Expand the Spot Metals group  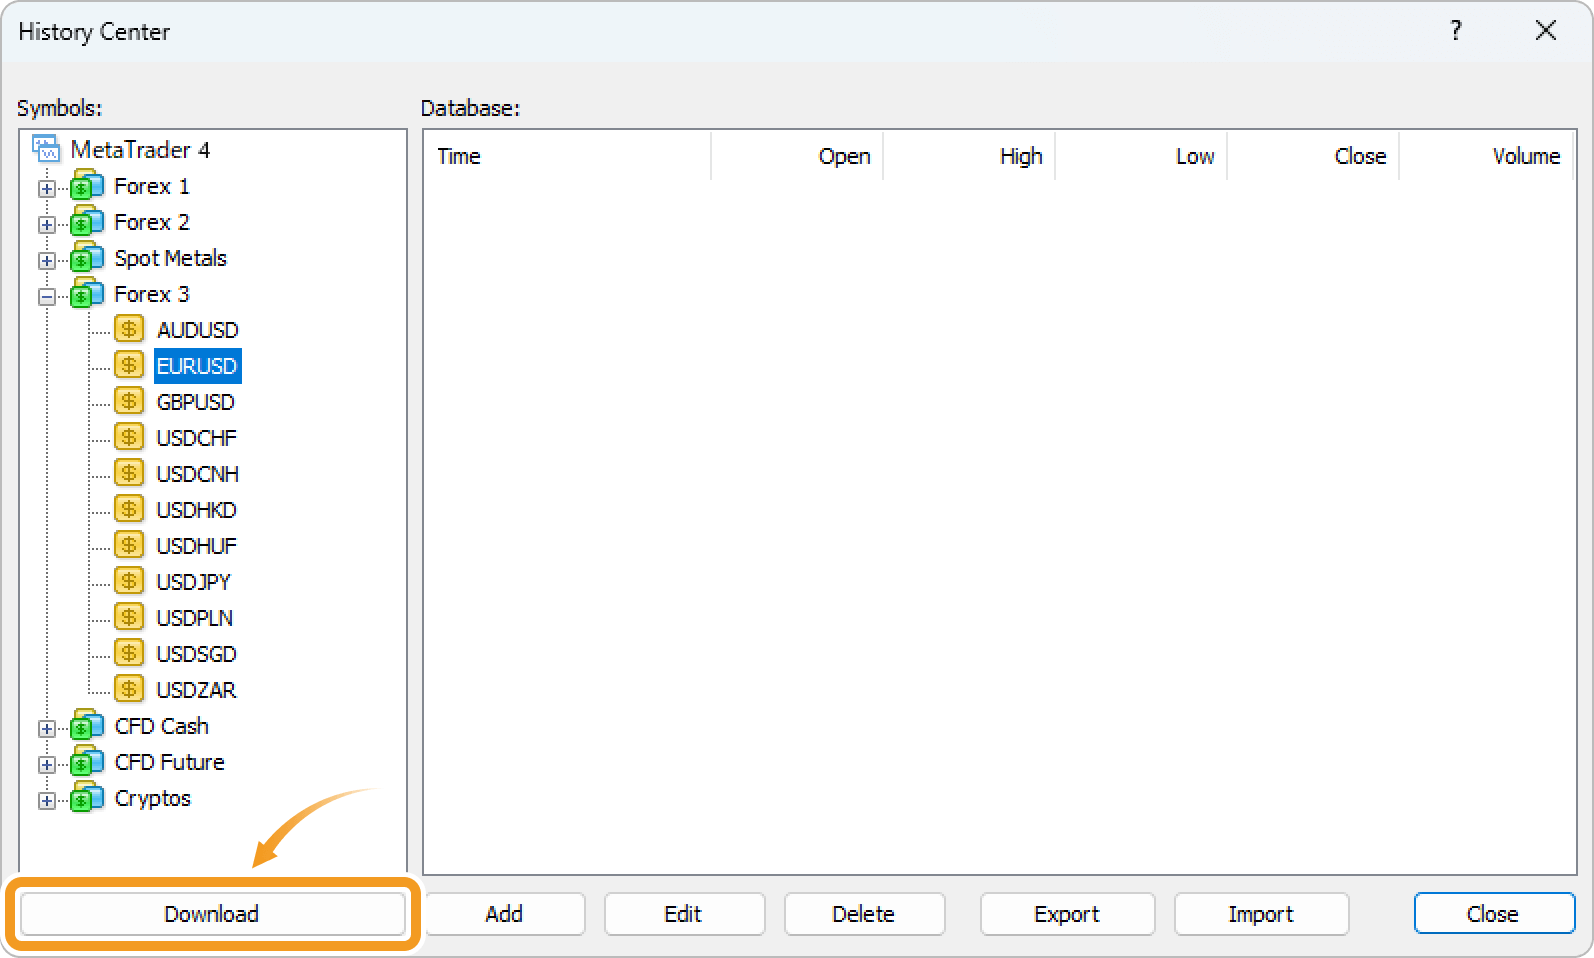(47, 260)
